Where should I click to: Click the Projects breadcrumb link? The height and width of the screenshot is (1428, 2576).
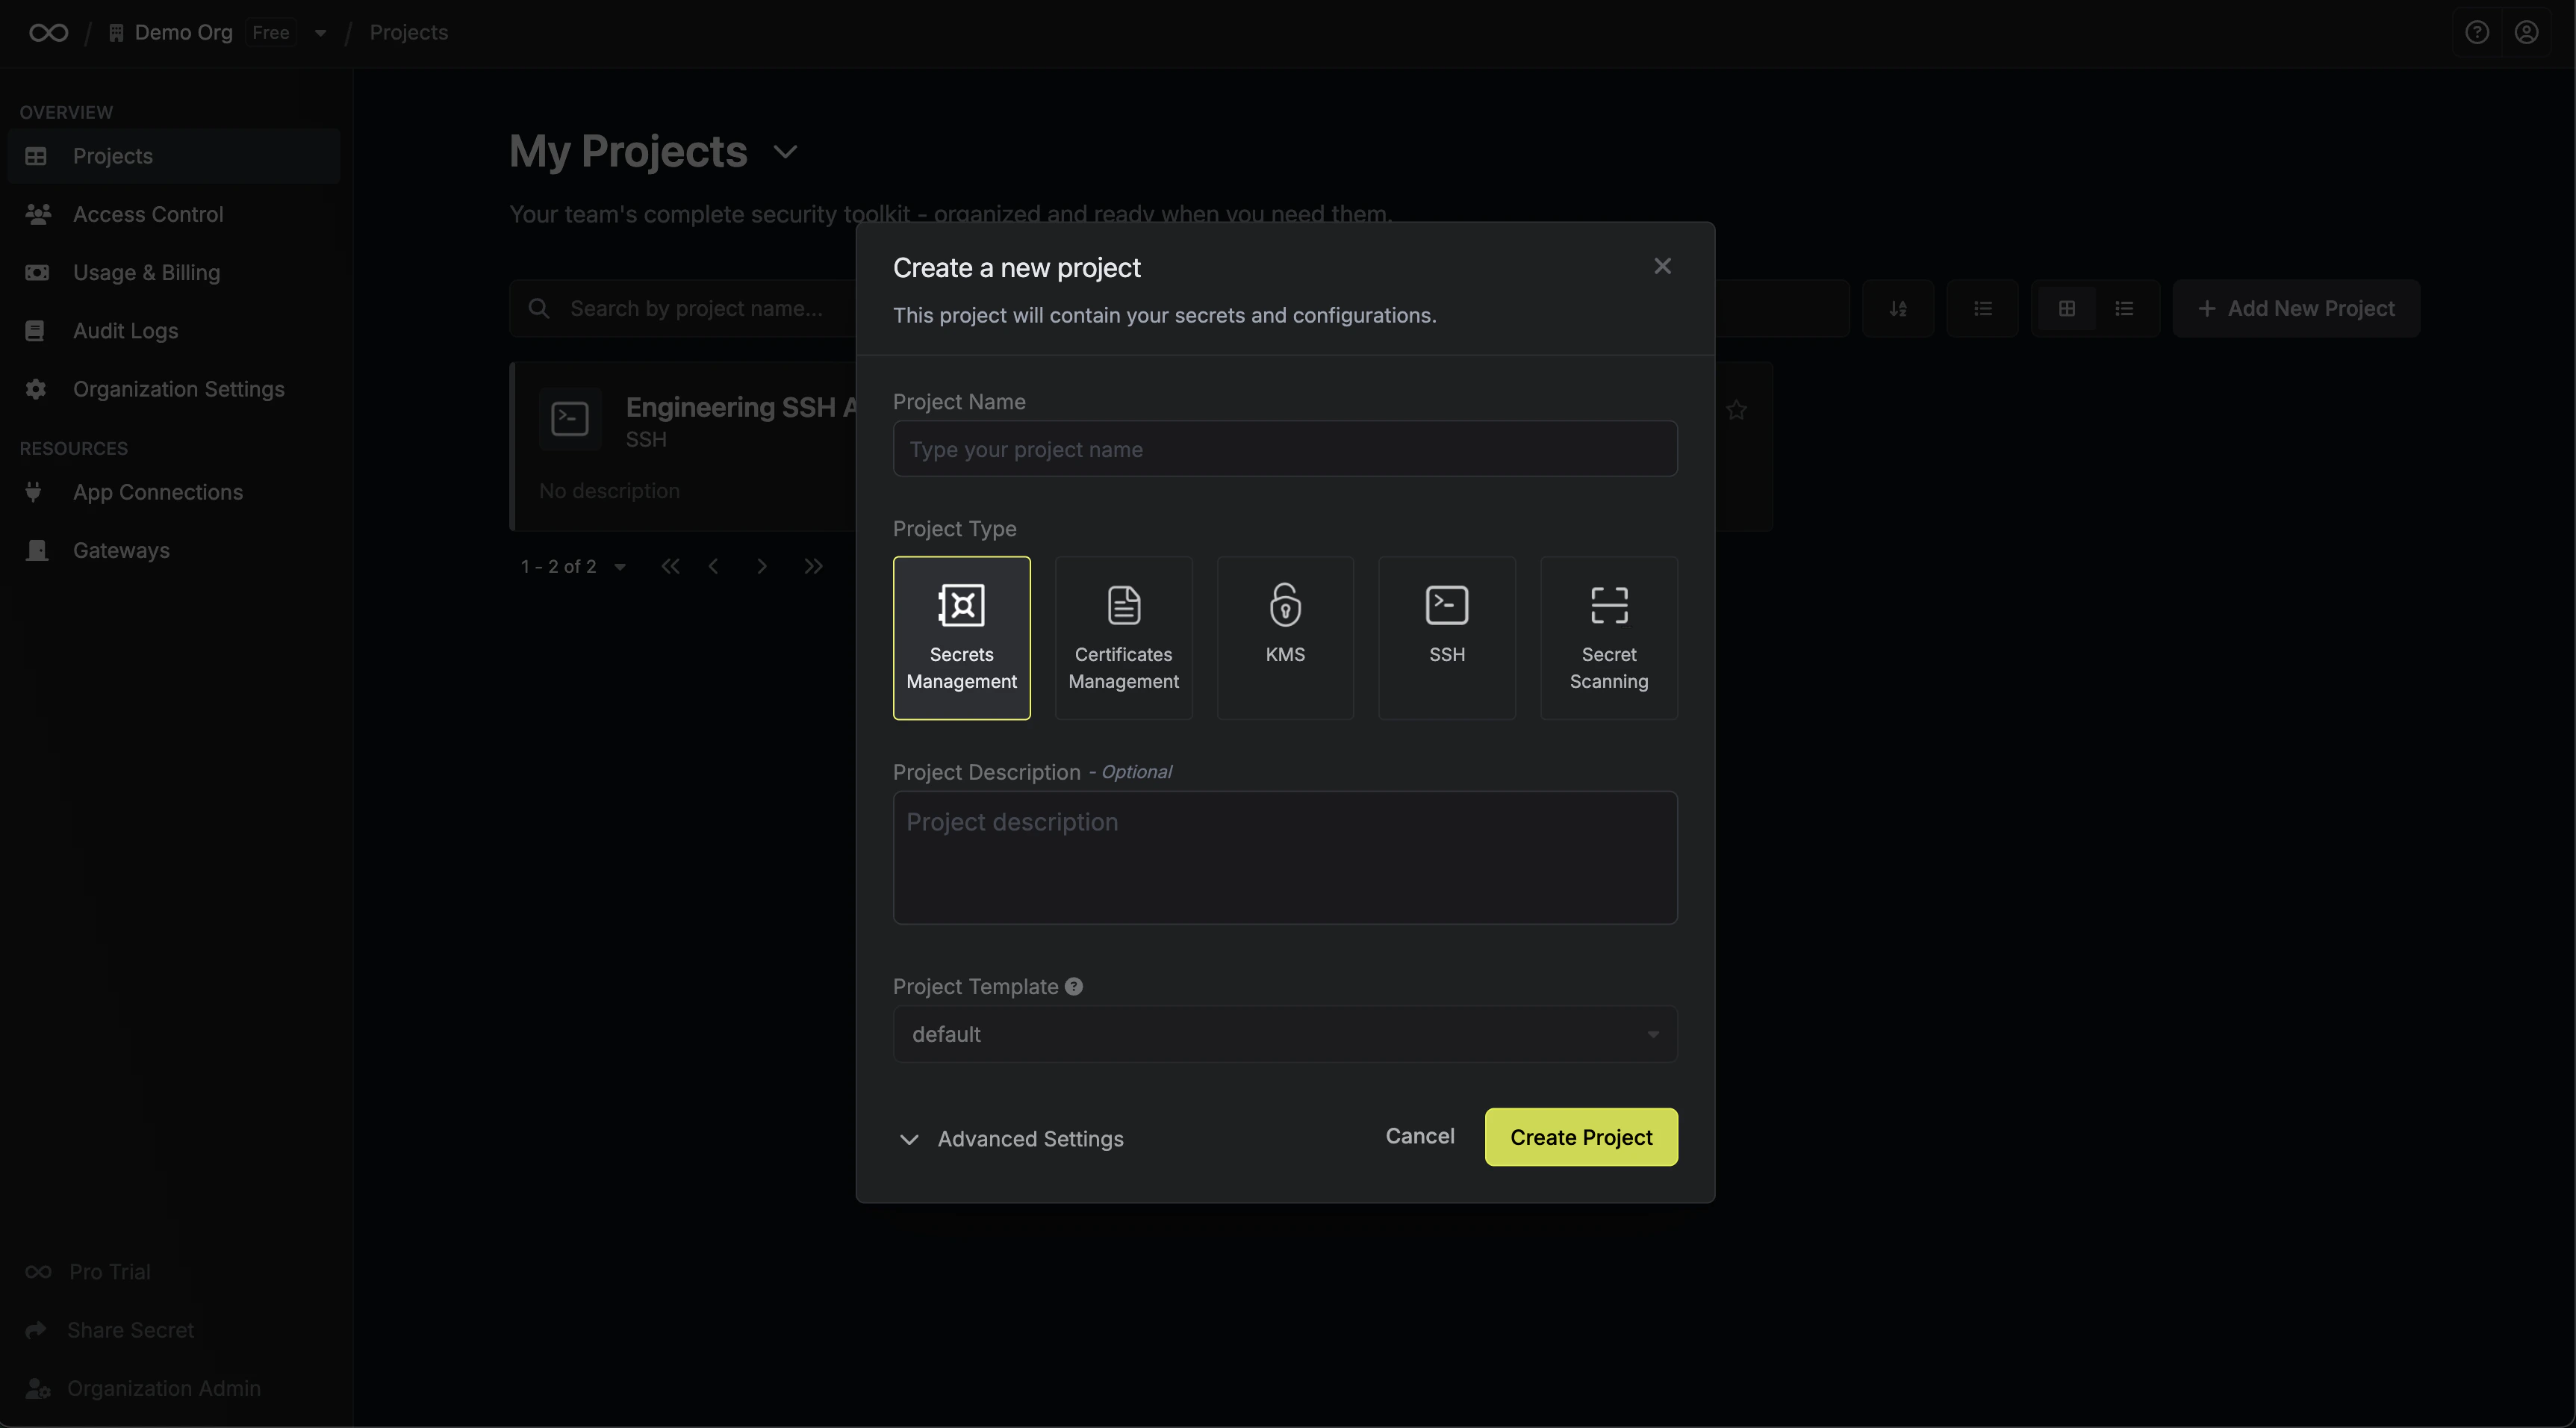point(408,33)
